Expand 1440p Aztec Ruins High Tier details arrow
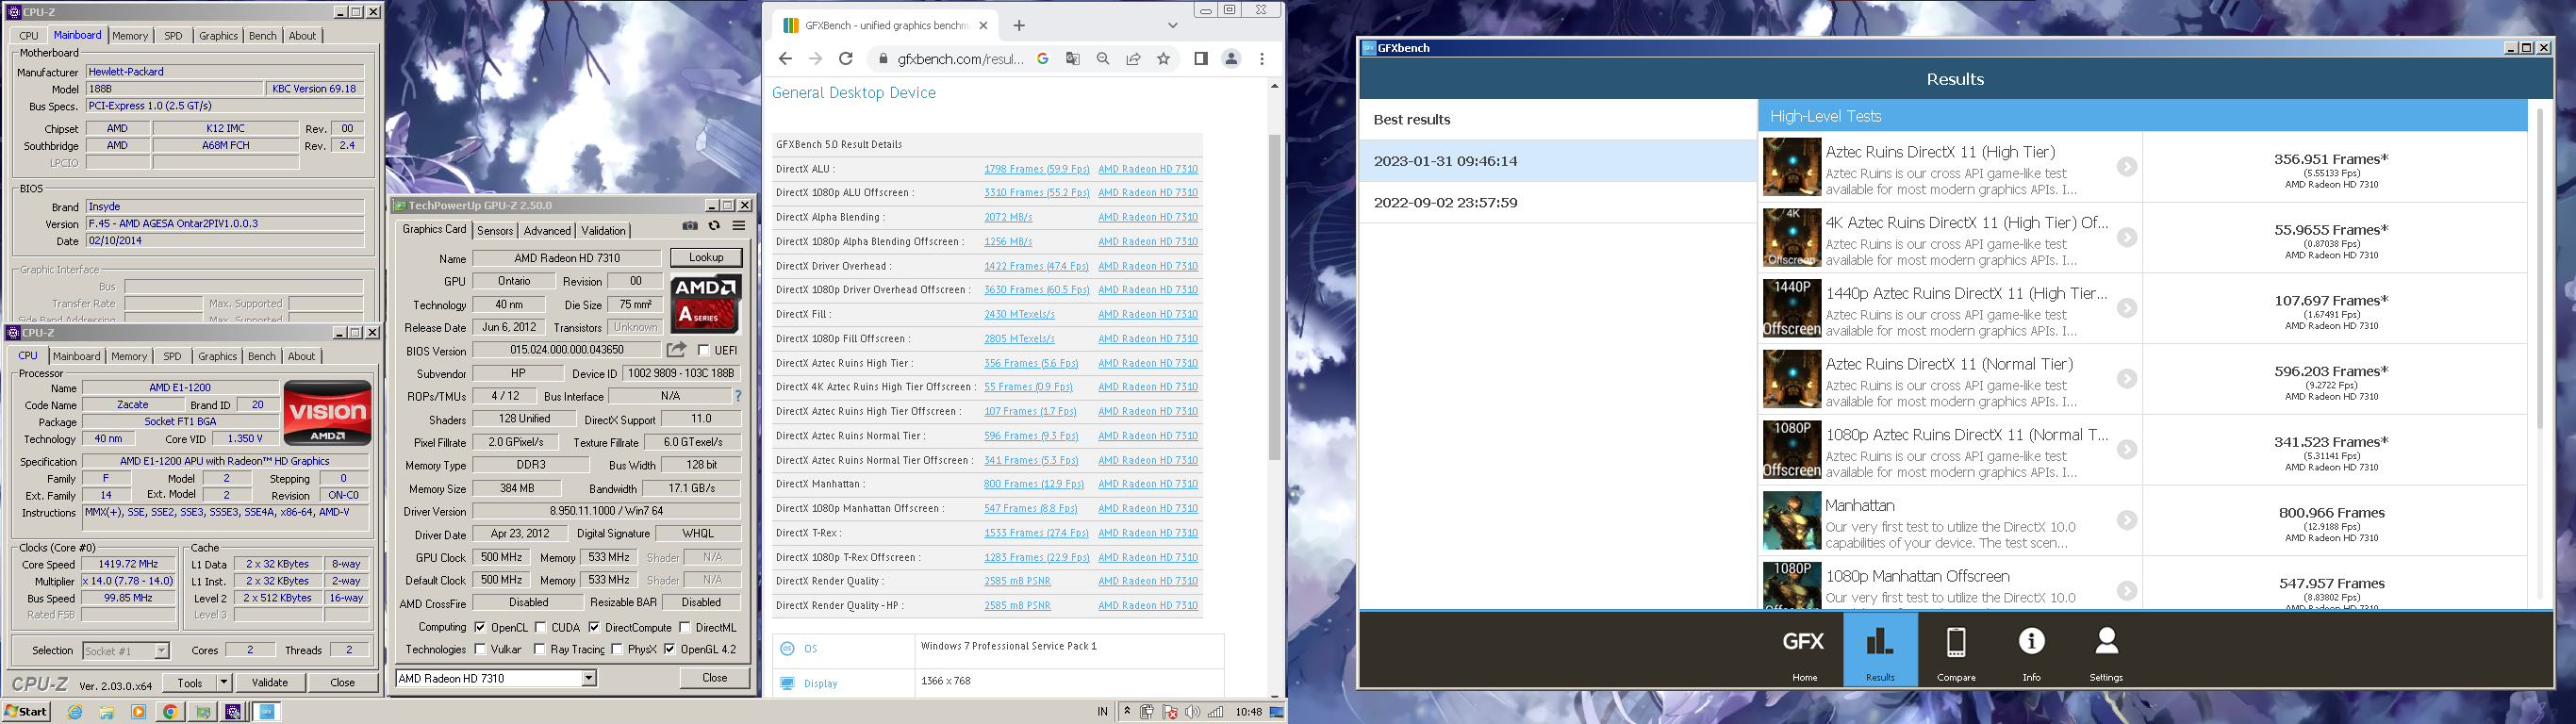Screen dimensions: 2576x724 click(x=2126, y=309)
